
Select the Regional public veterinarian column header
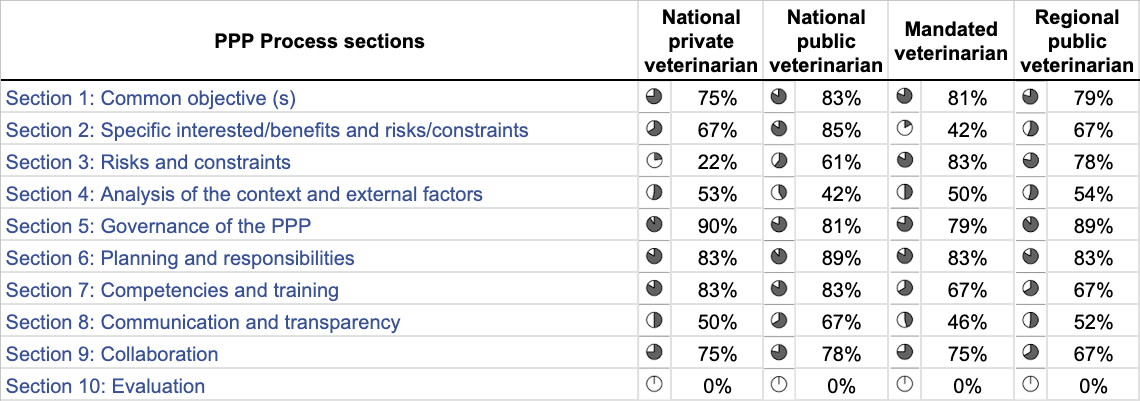coord(1076,41)
